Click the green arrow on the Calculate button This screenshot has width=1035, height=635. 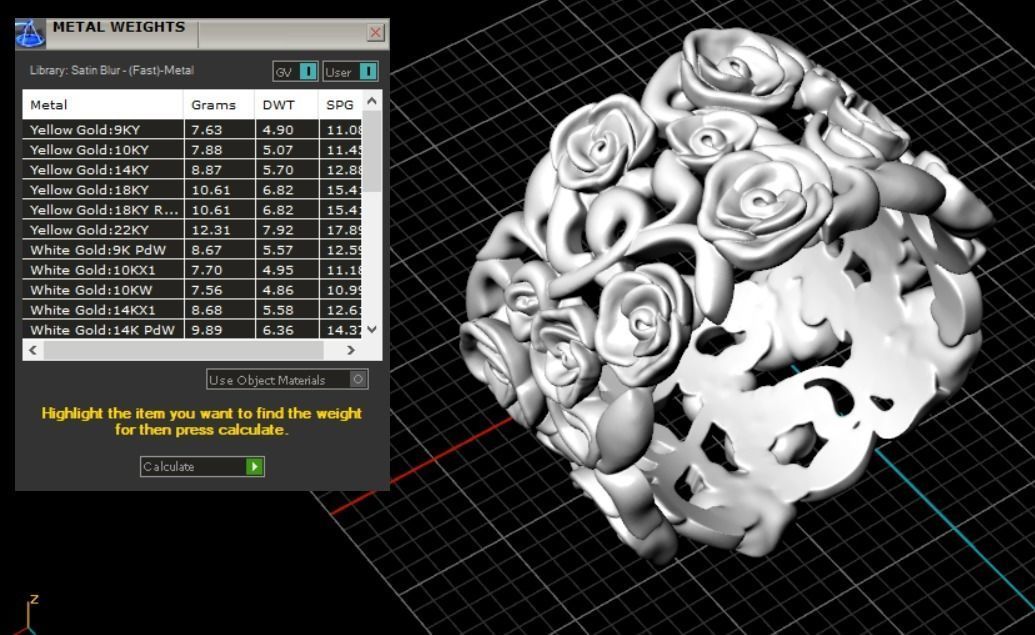tap(254, 467)
